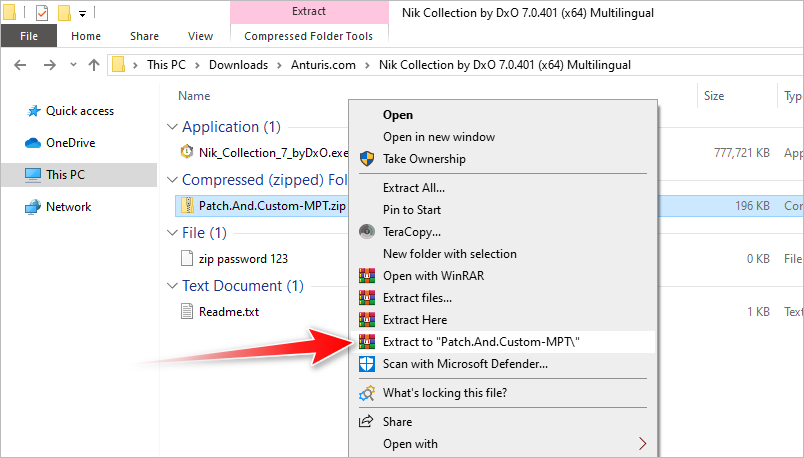Collapse the Application (1) group

click(x=171, y=127)
